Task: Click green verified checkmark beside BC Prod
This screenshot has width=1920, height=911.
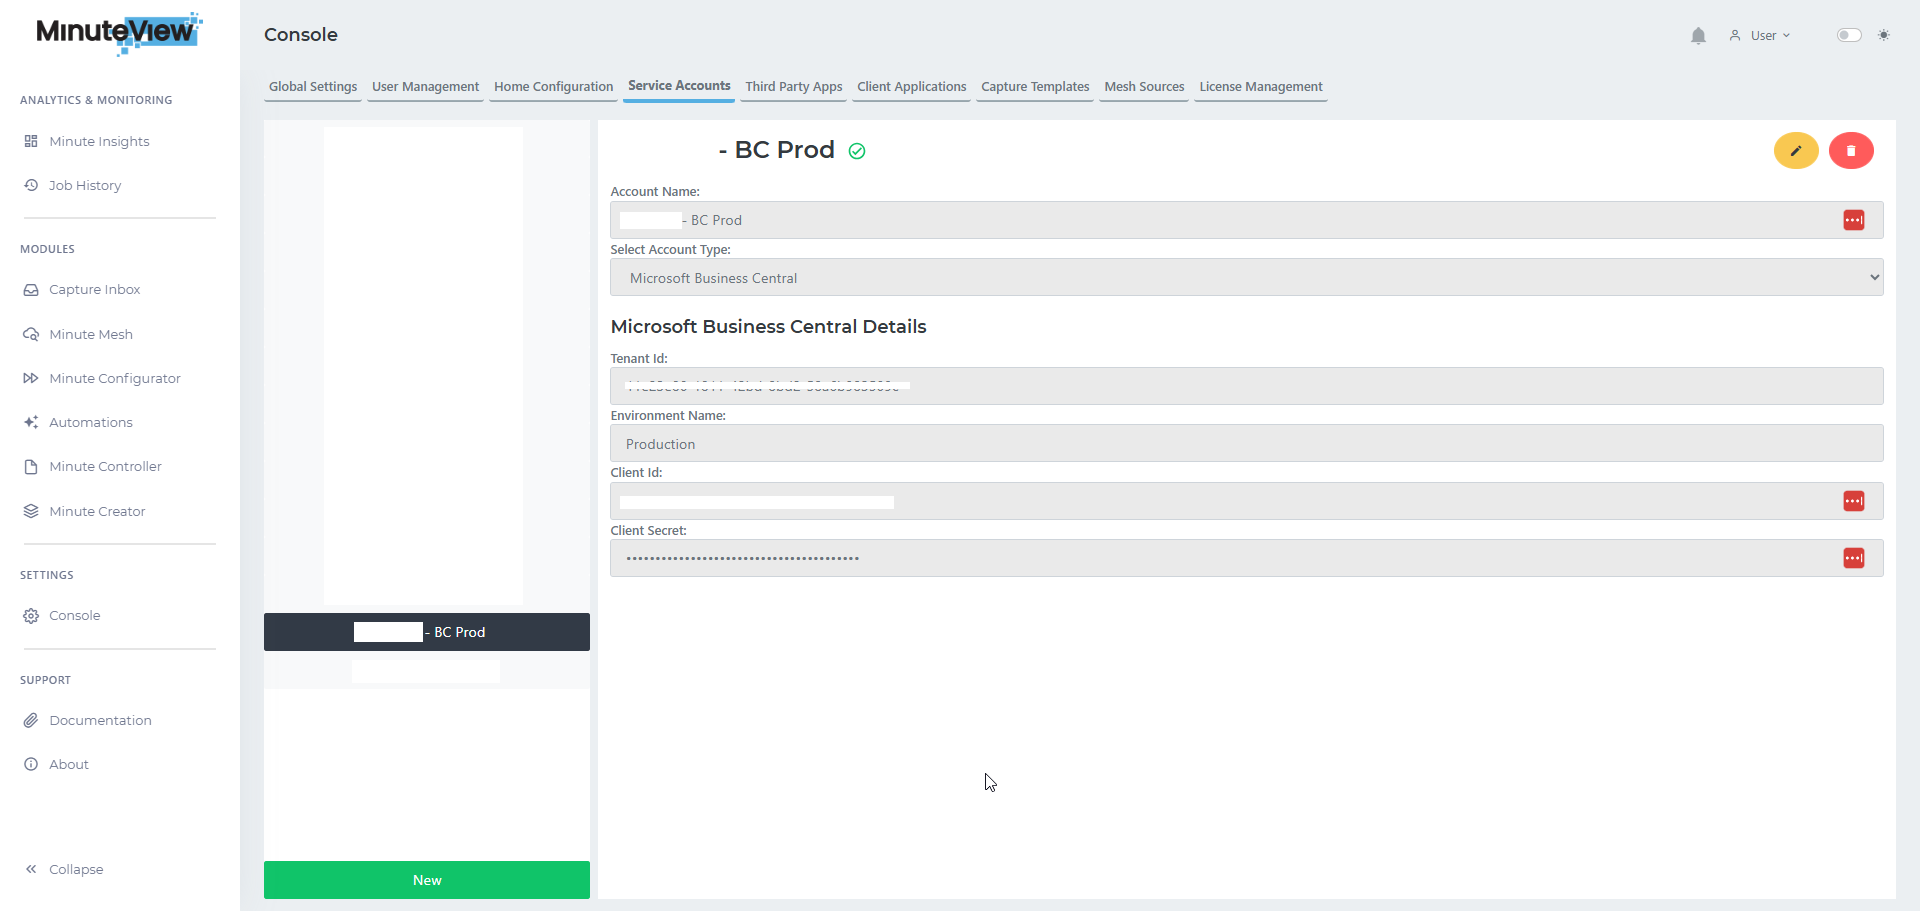Action: (x=857, y=151)
